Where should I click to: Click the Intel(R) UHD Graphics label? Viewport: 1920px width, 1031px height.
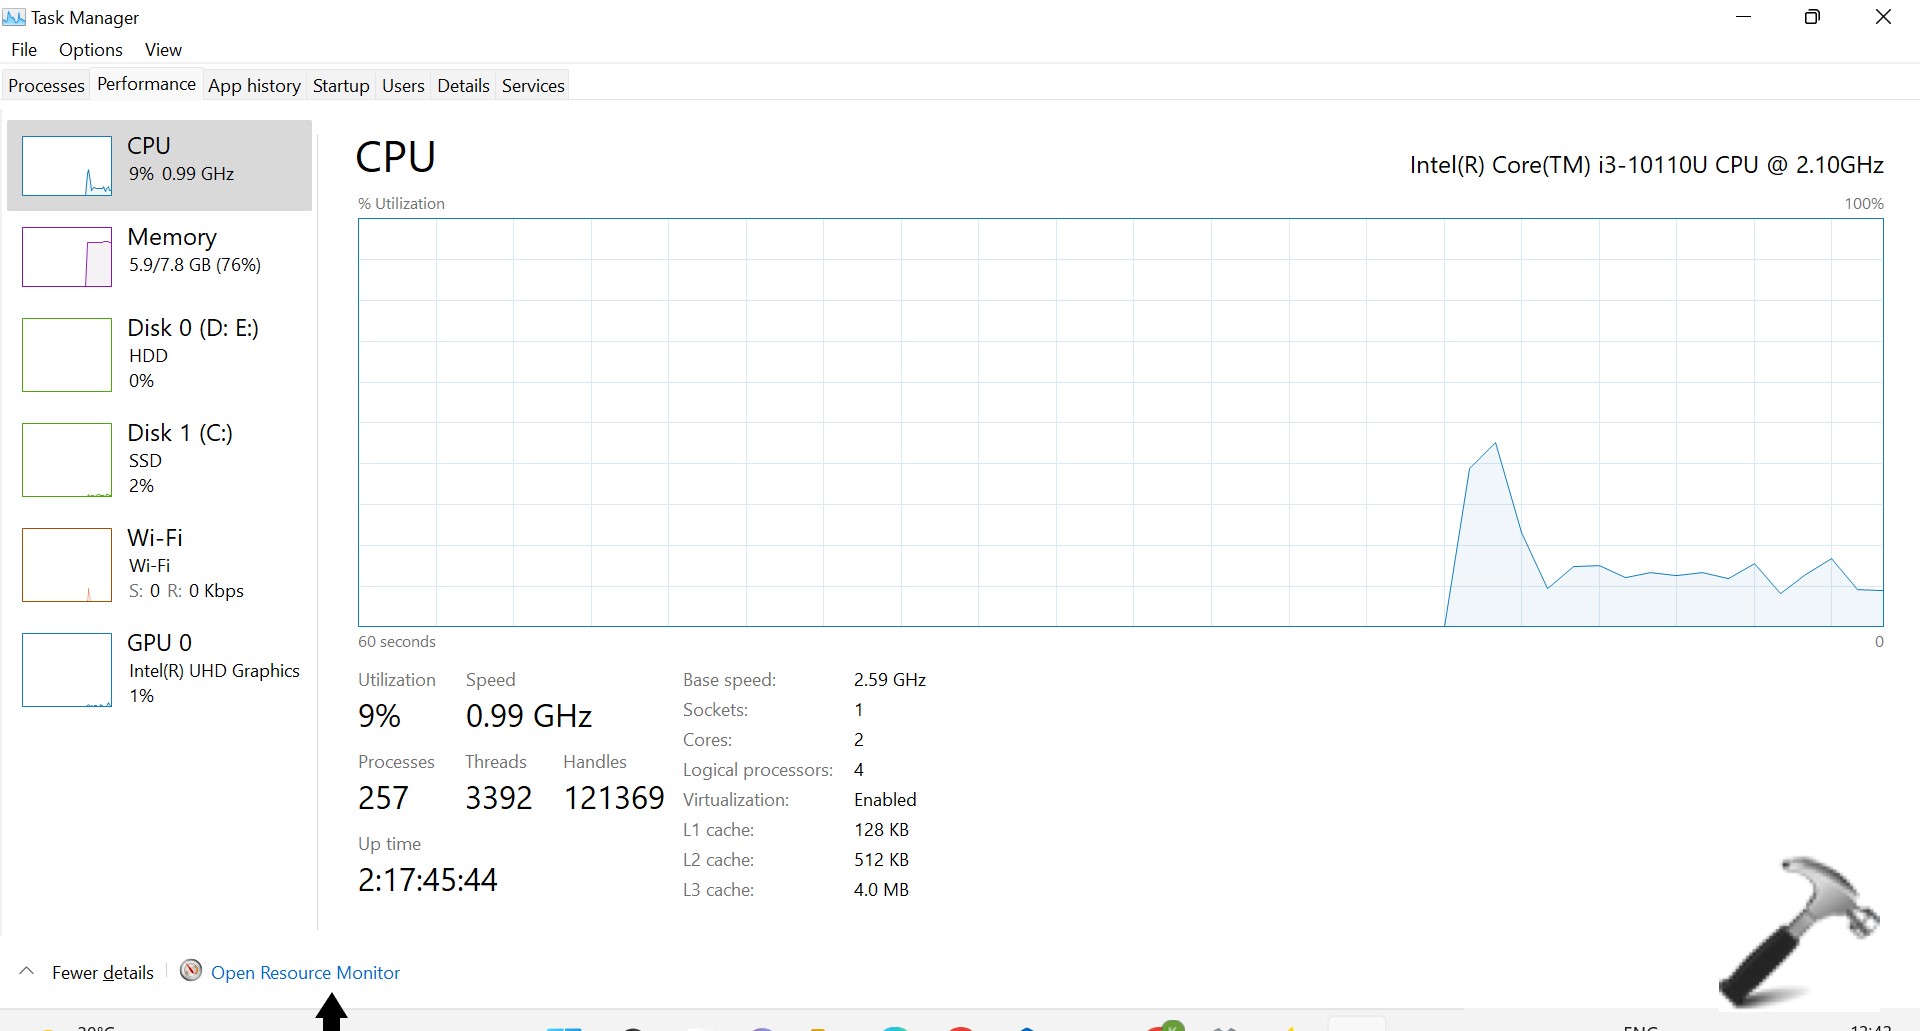[214, 671]
